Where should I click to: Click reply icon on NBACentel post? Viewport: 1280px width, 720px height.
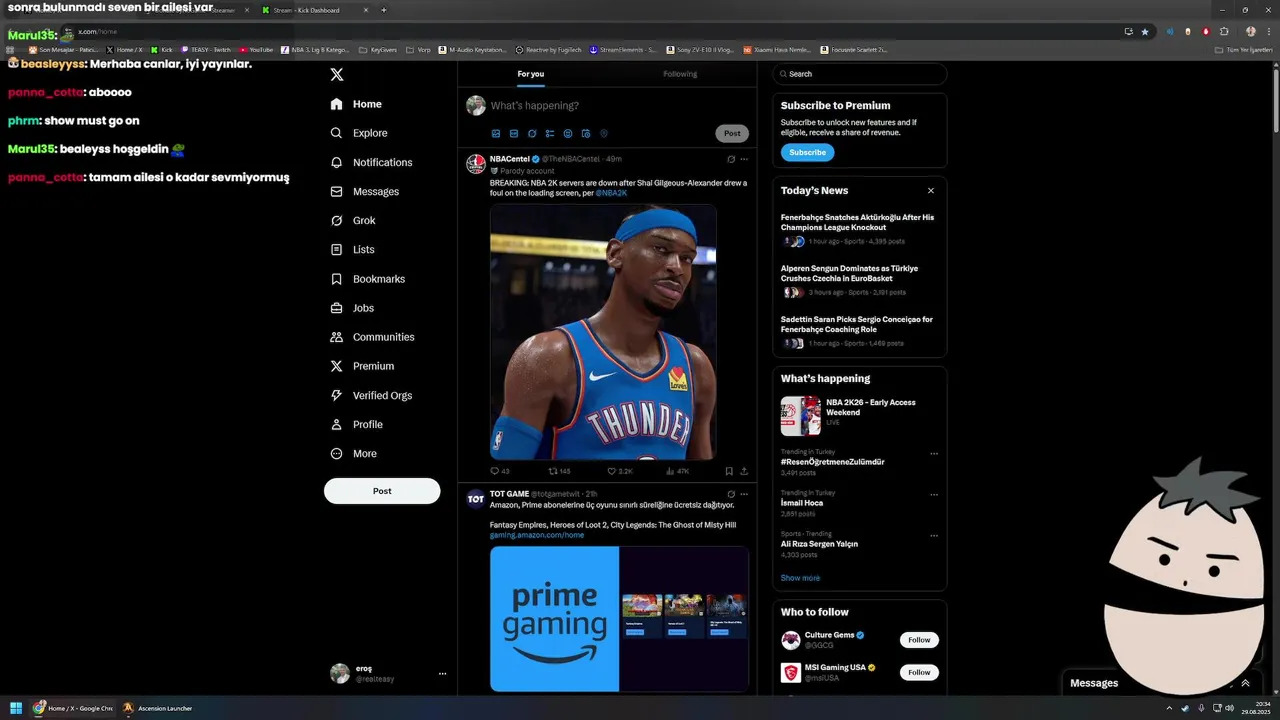pyautogui.click(x=494, y=471)
